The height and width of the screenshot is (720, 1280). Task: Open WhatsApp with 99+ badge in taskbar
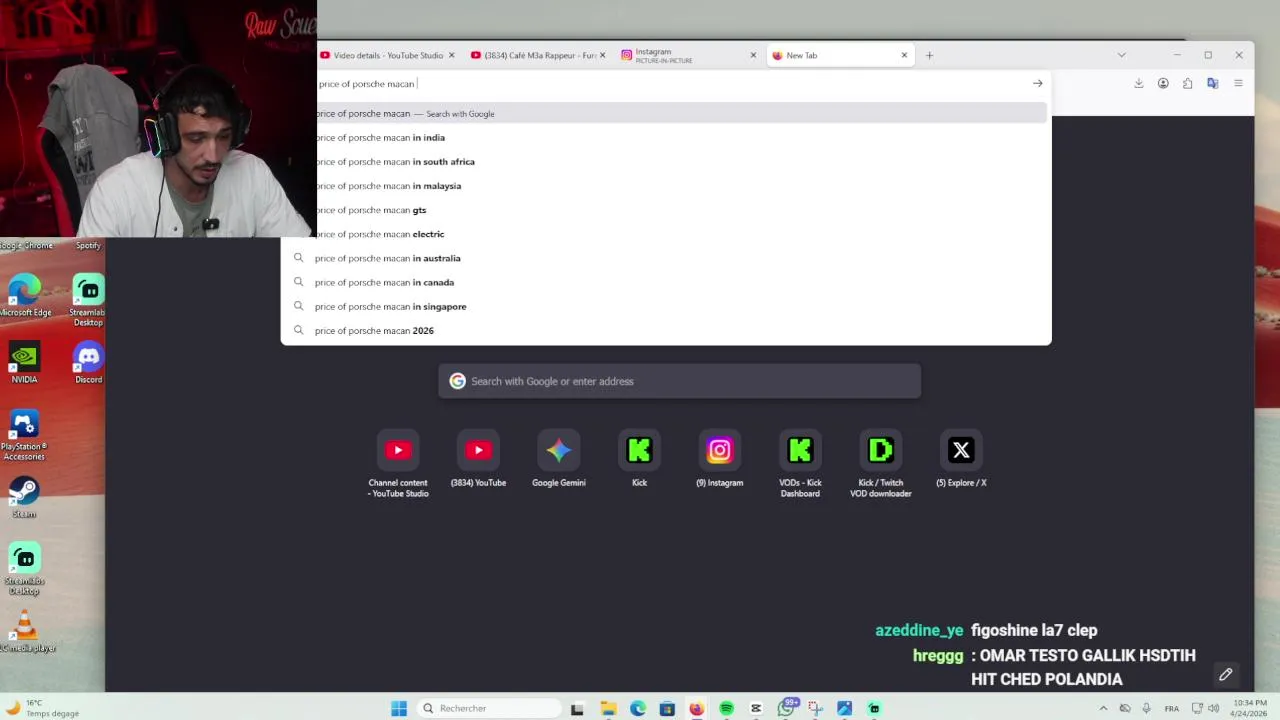click(x=786, y=708)
